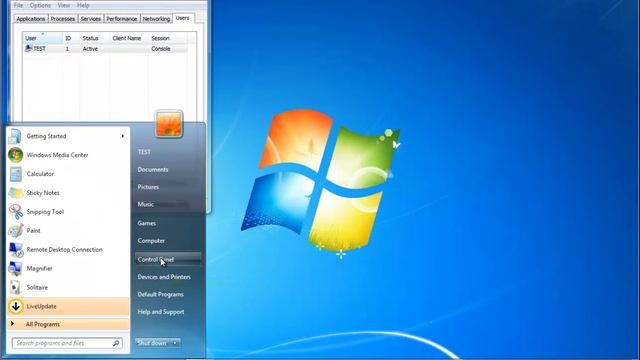Open Devices and Printers

[x=164, y=277]
